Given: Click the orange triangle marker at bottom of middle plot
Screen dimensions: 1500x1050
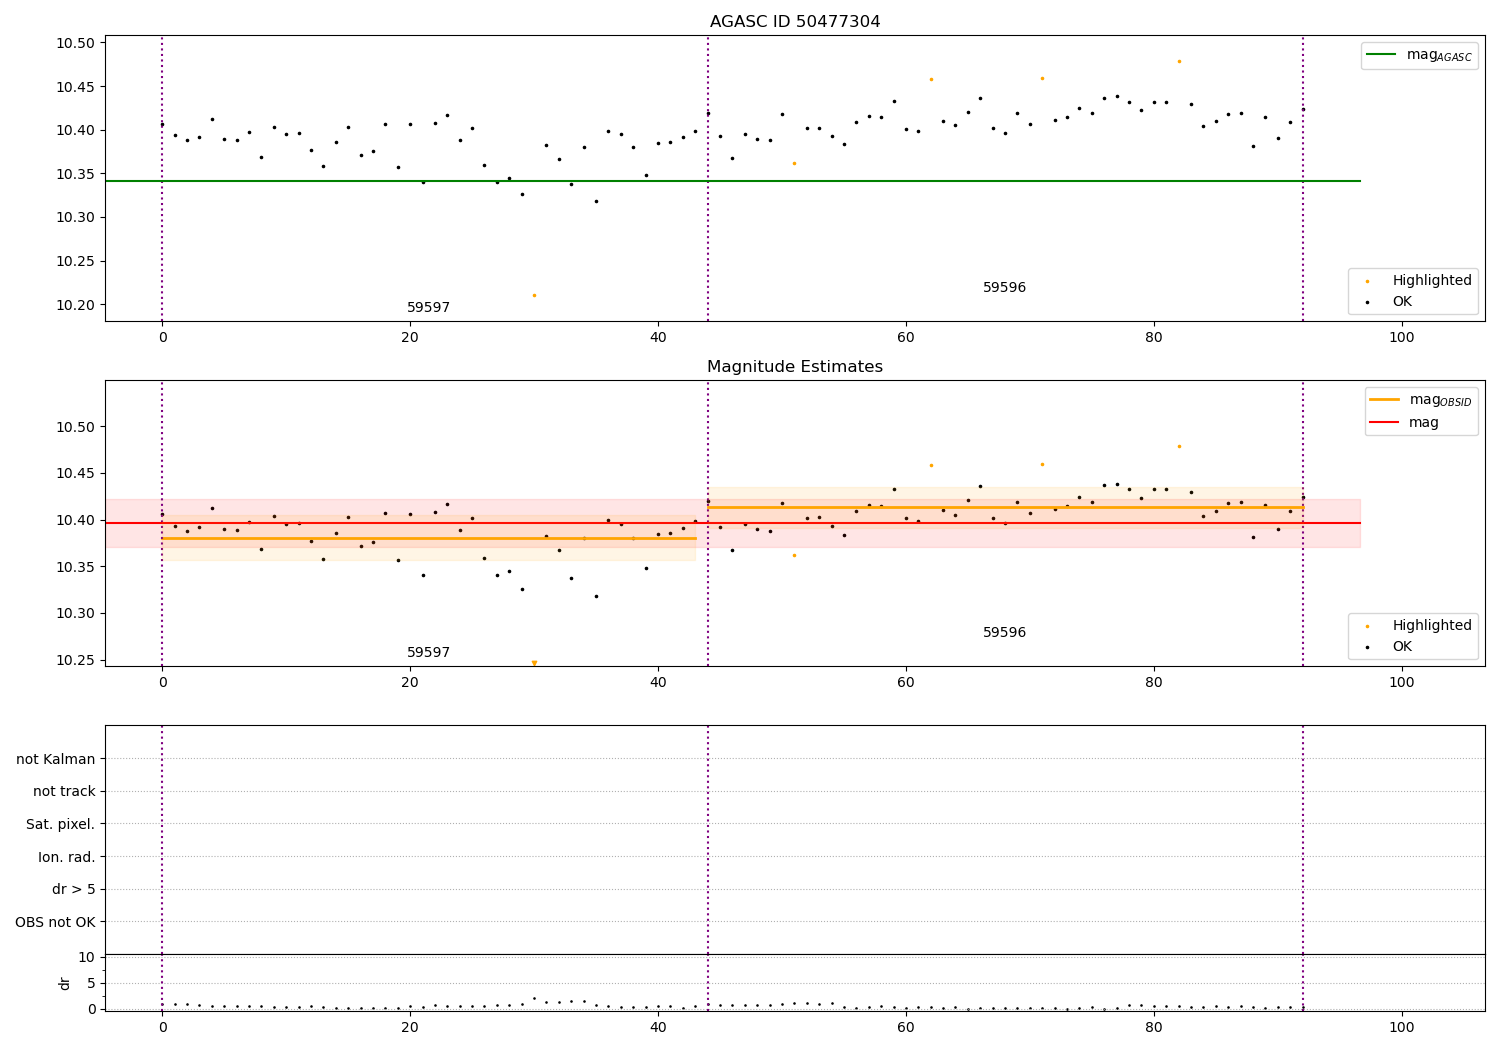Looking at the screenshot, I should [534, 663].
